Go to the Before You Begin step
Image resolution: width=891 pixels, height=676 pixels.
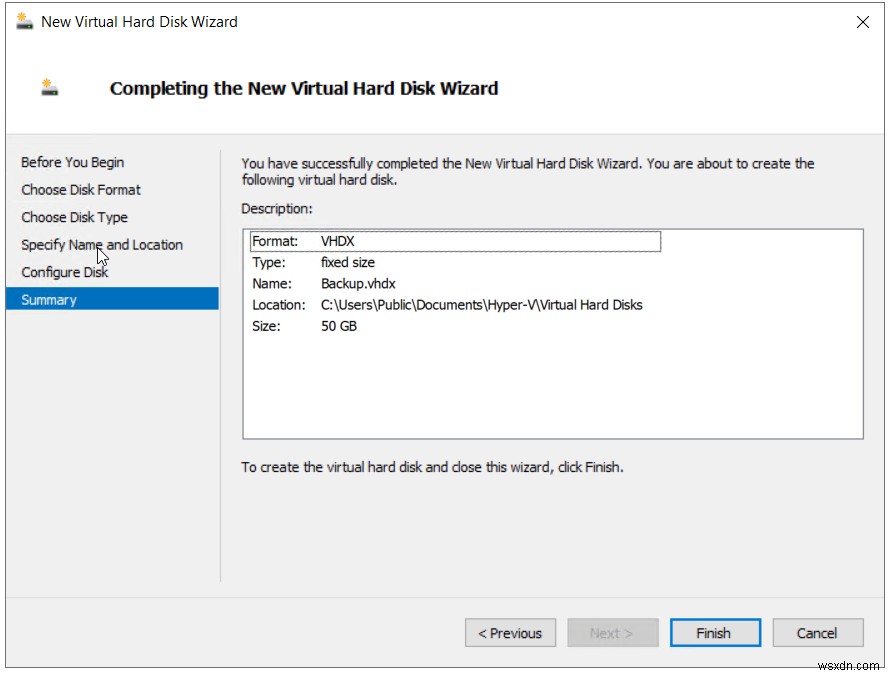coord(73,162)
